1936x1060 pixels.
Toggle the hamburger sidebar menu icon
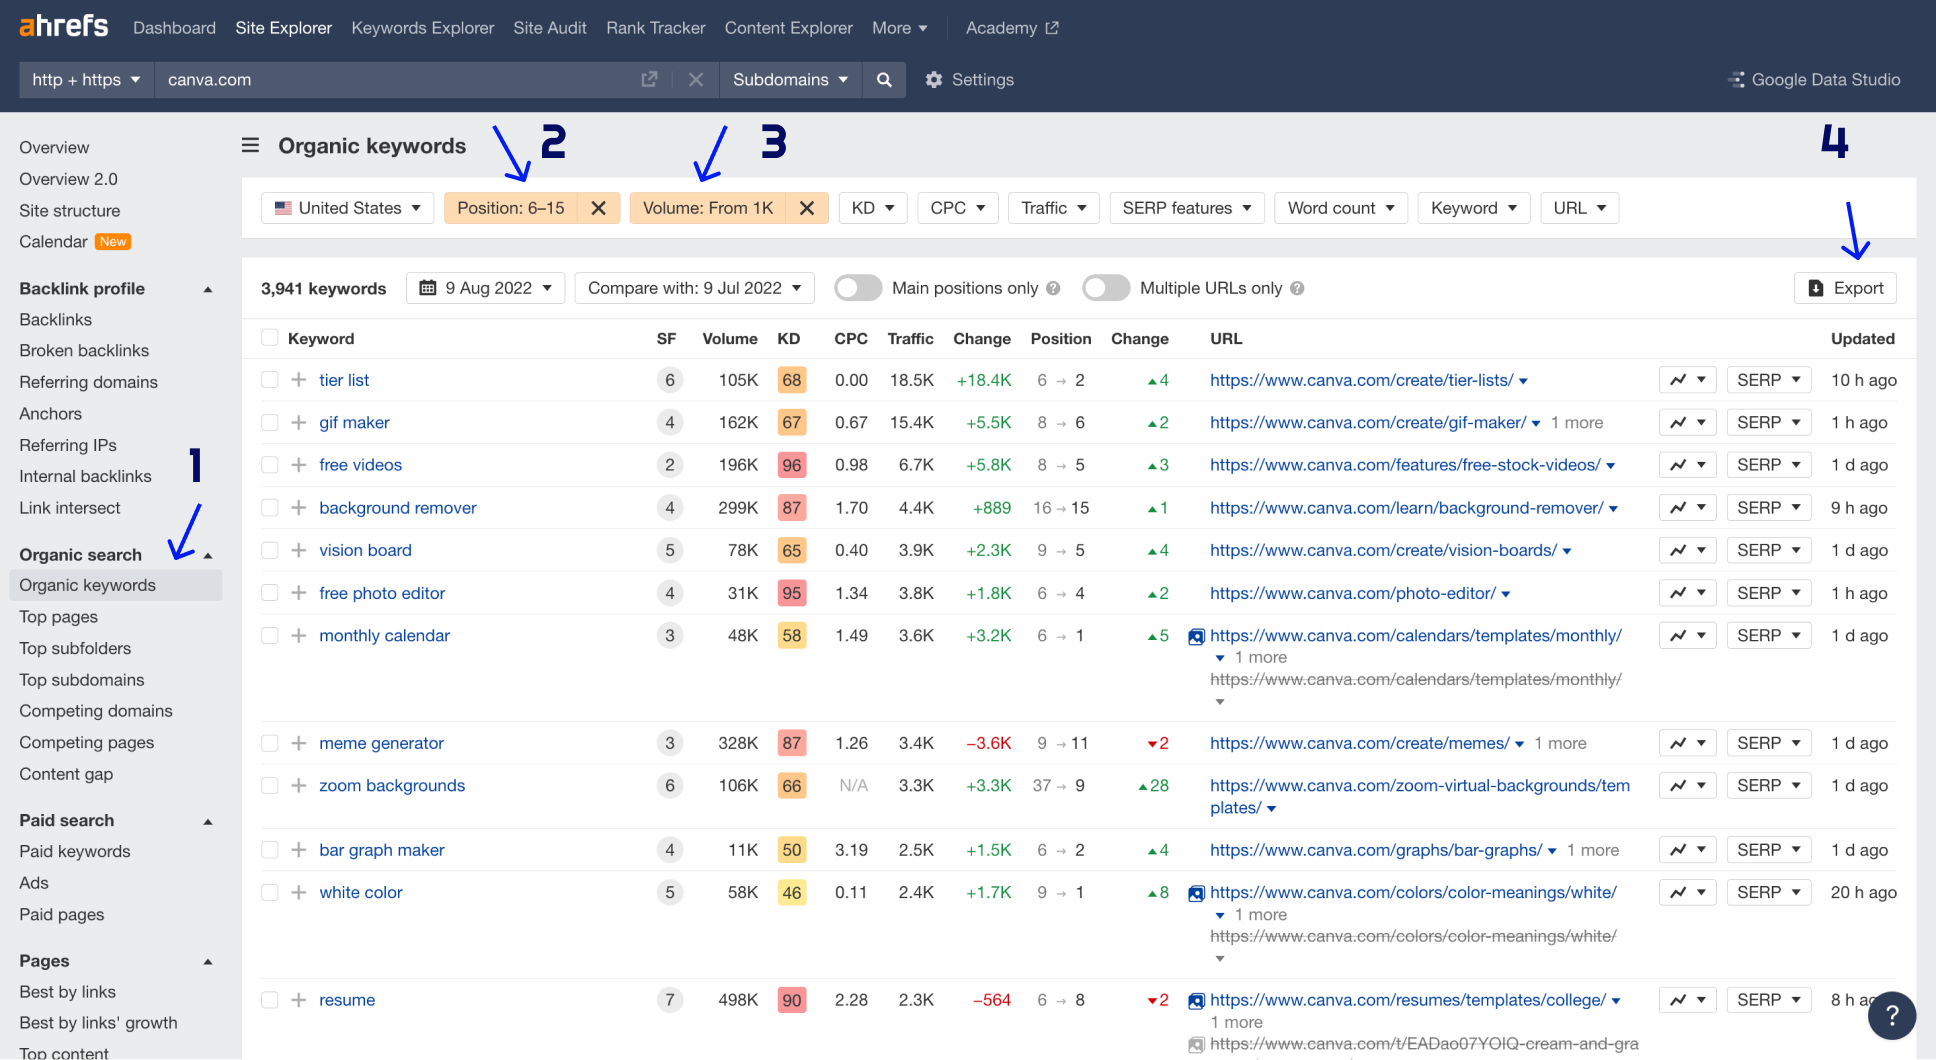point(250,146)
